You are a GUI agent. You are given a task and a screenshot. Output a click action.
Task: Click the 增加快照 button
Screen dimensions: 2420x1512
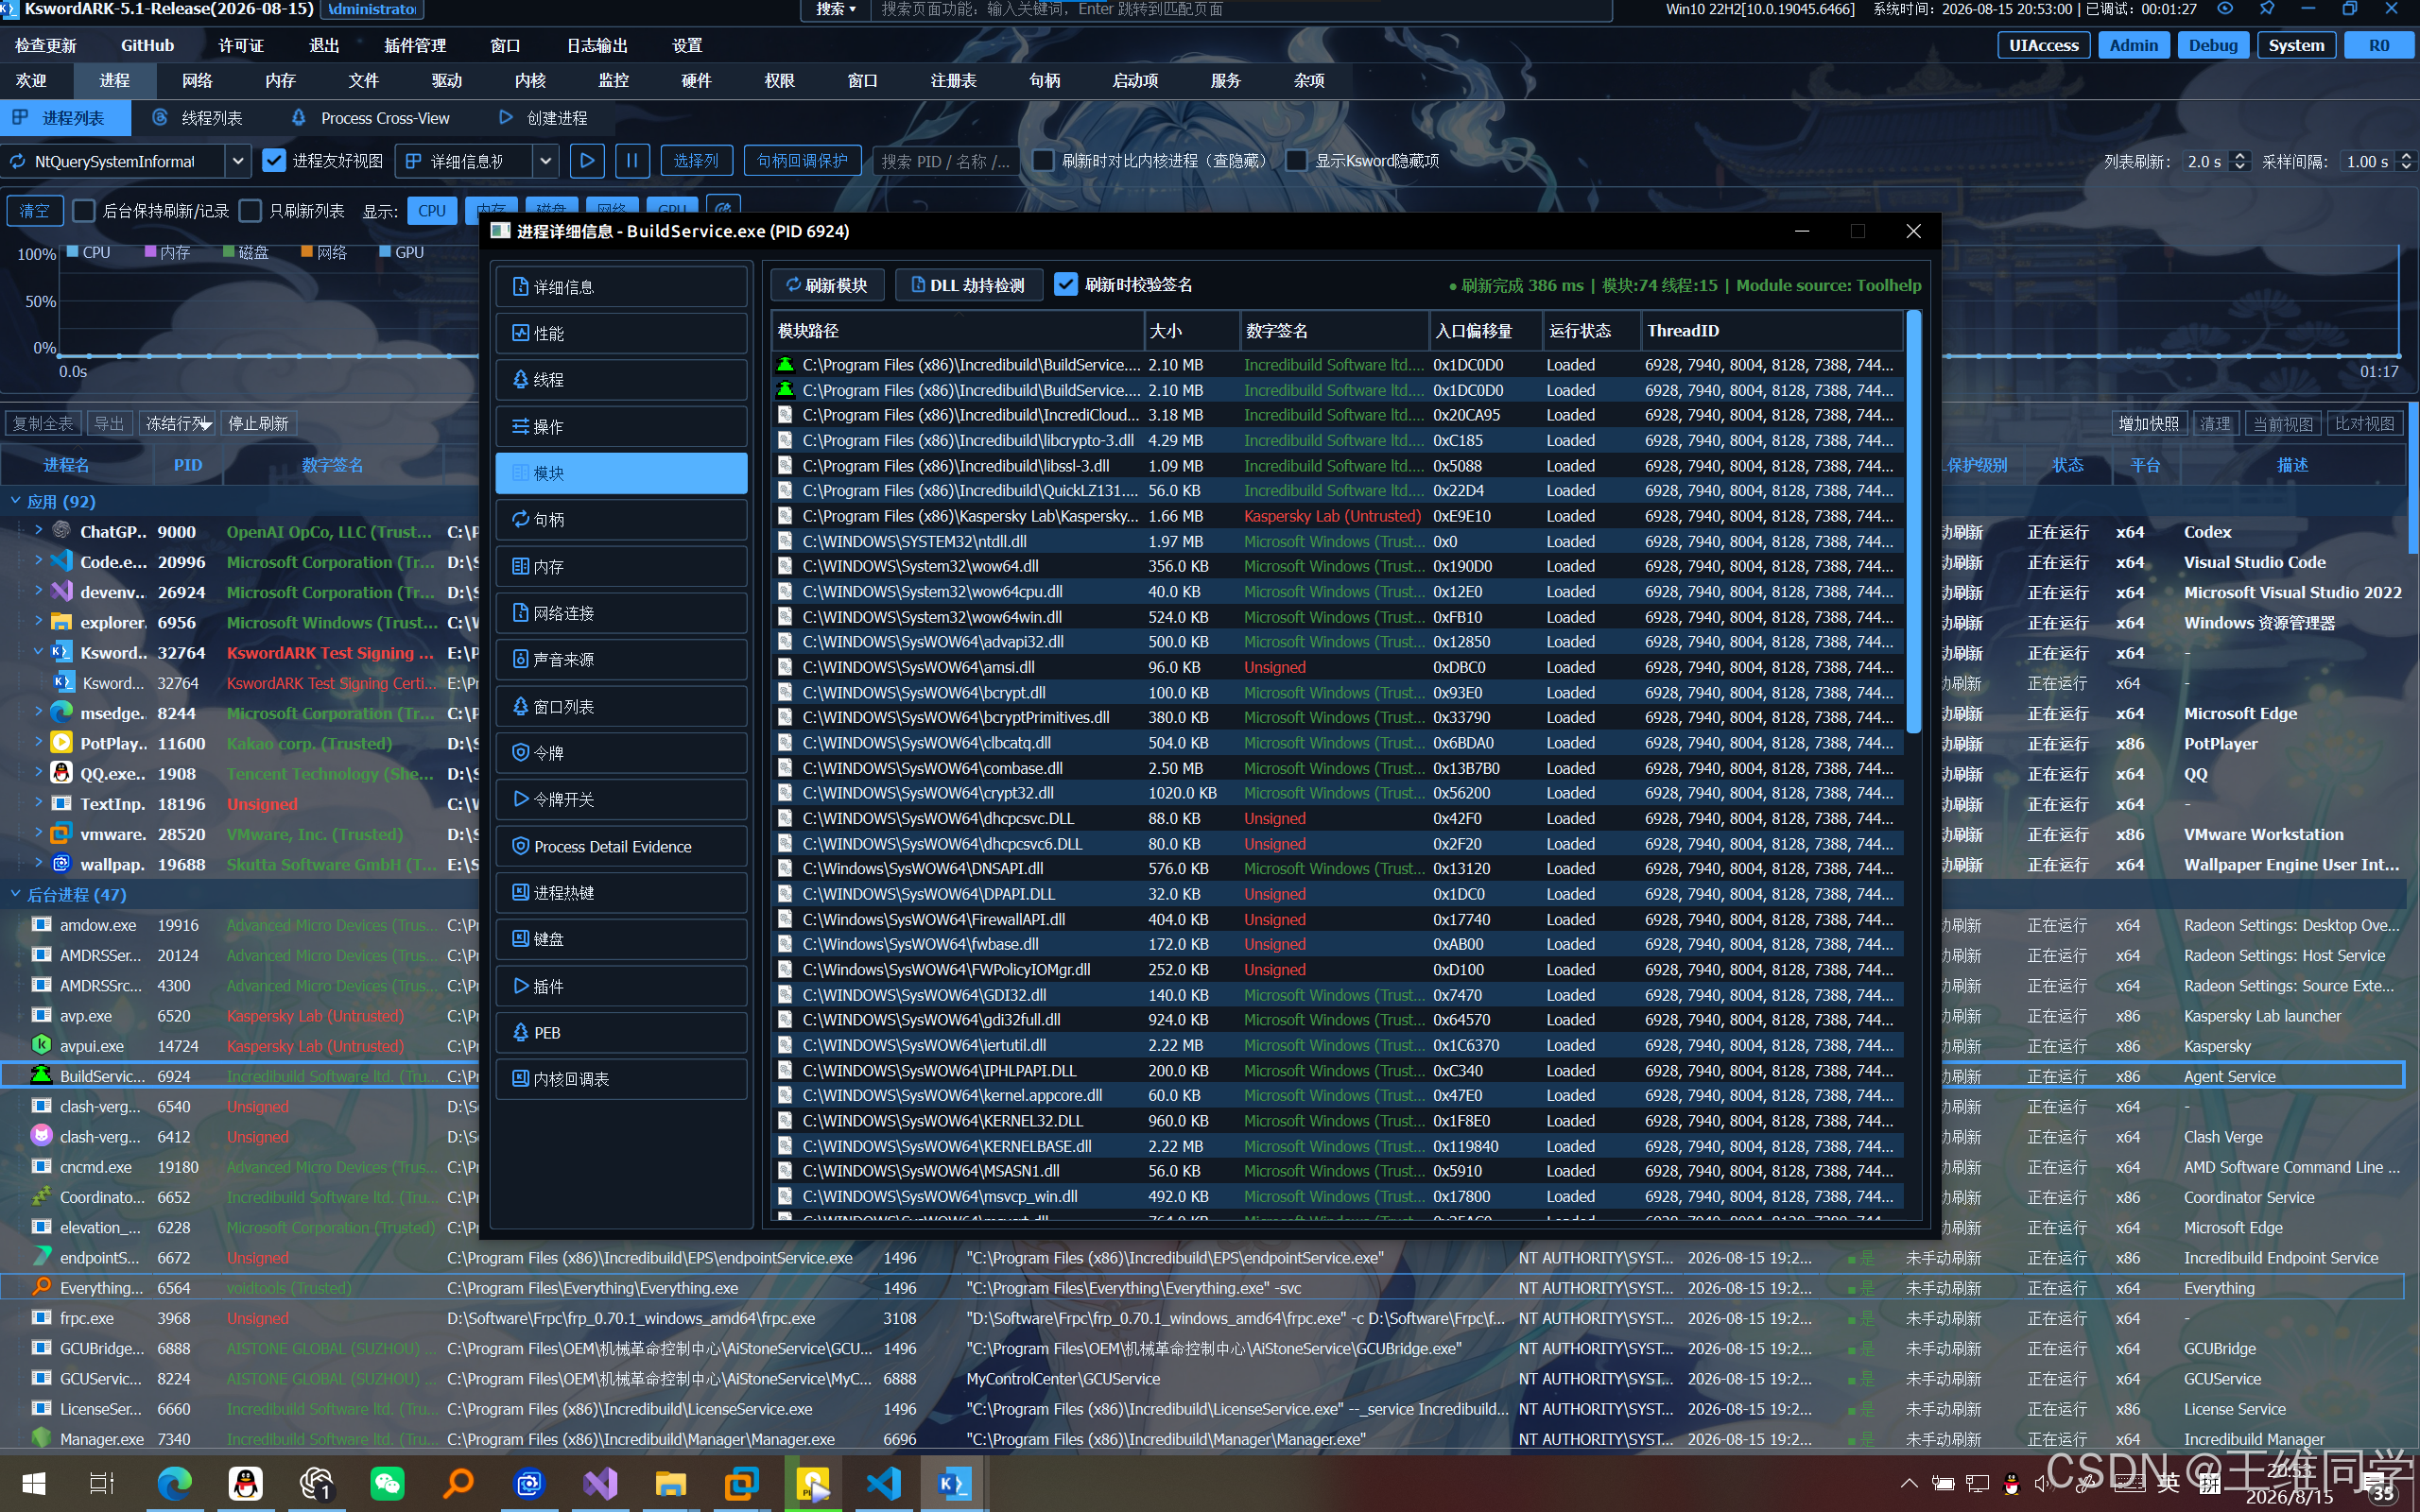[2149, 424]
